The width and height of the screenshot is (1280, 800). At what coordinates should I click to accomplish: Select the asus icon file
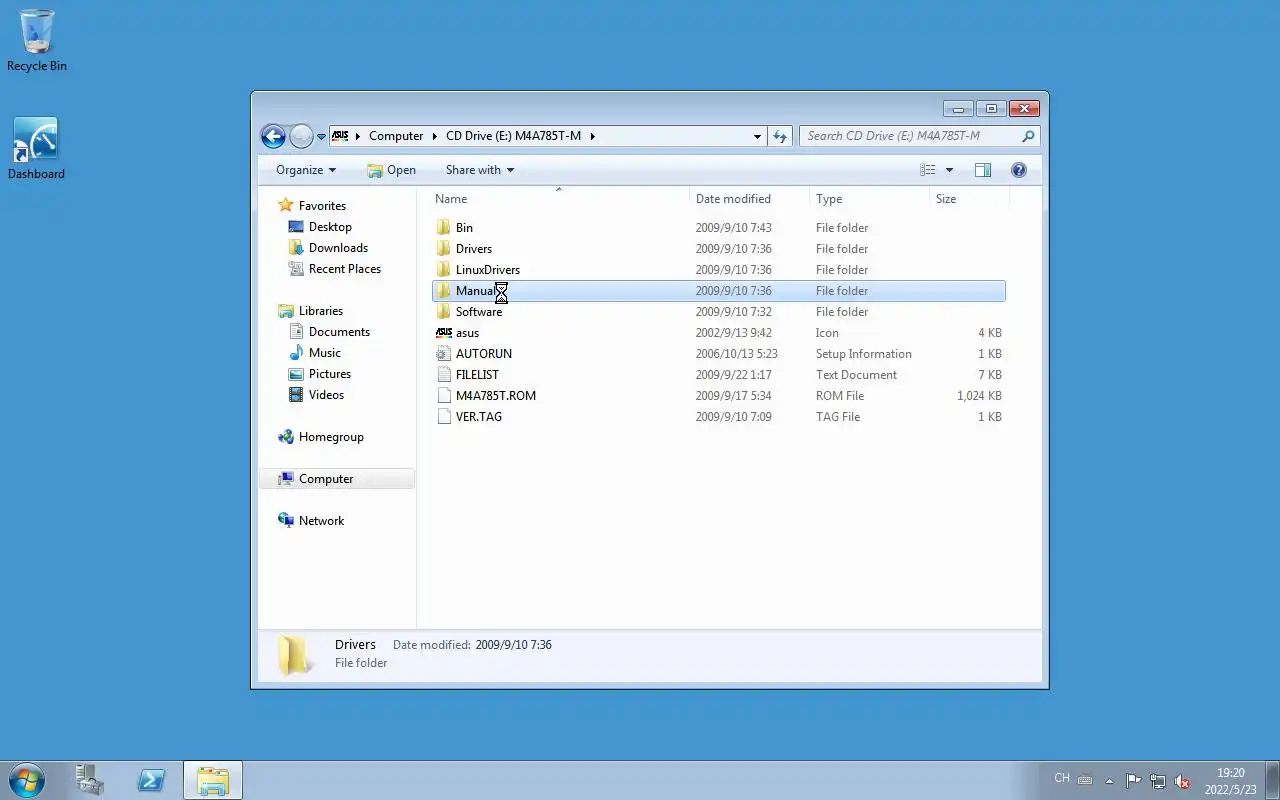point(444,333)
